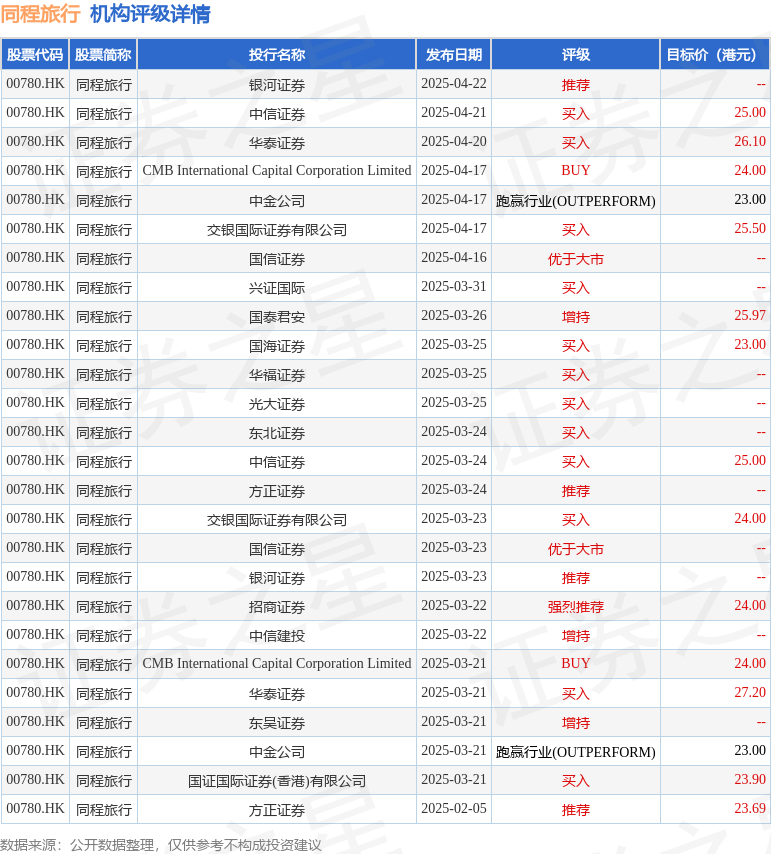This screenshot has height=854, width=771.
Task: Click stock code 00780.HK in 招商证券 row
Action: coord(35,606)
